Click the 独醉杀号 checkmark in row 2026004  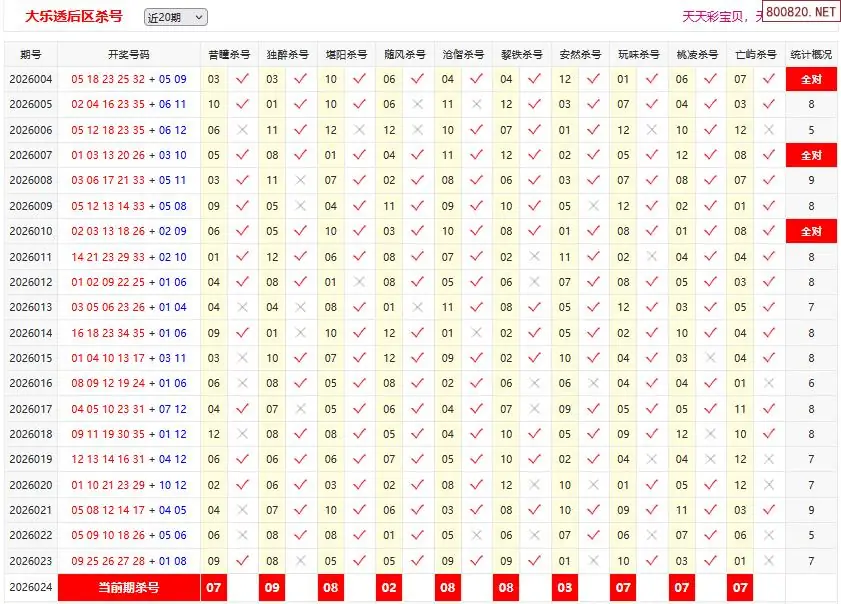[301, 79]
